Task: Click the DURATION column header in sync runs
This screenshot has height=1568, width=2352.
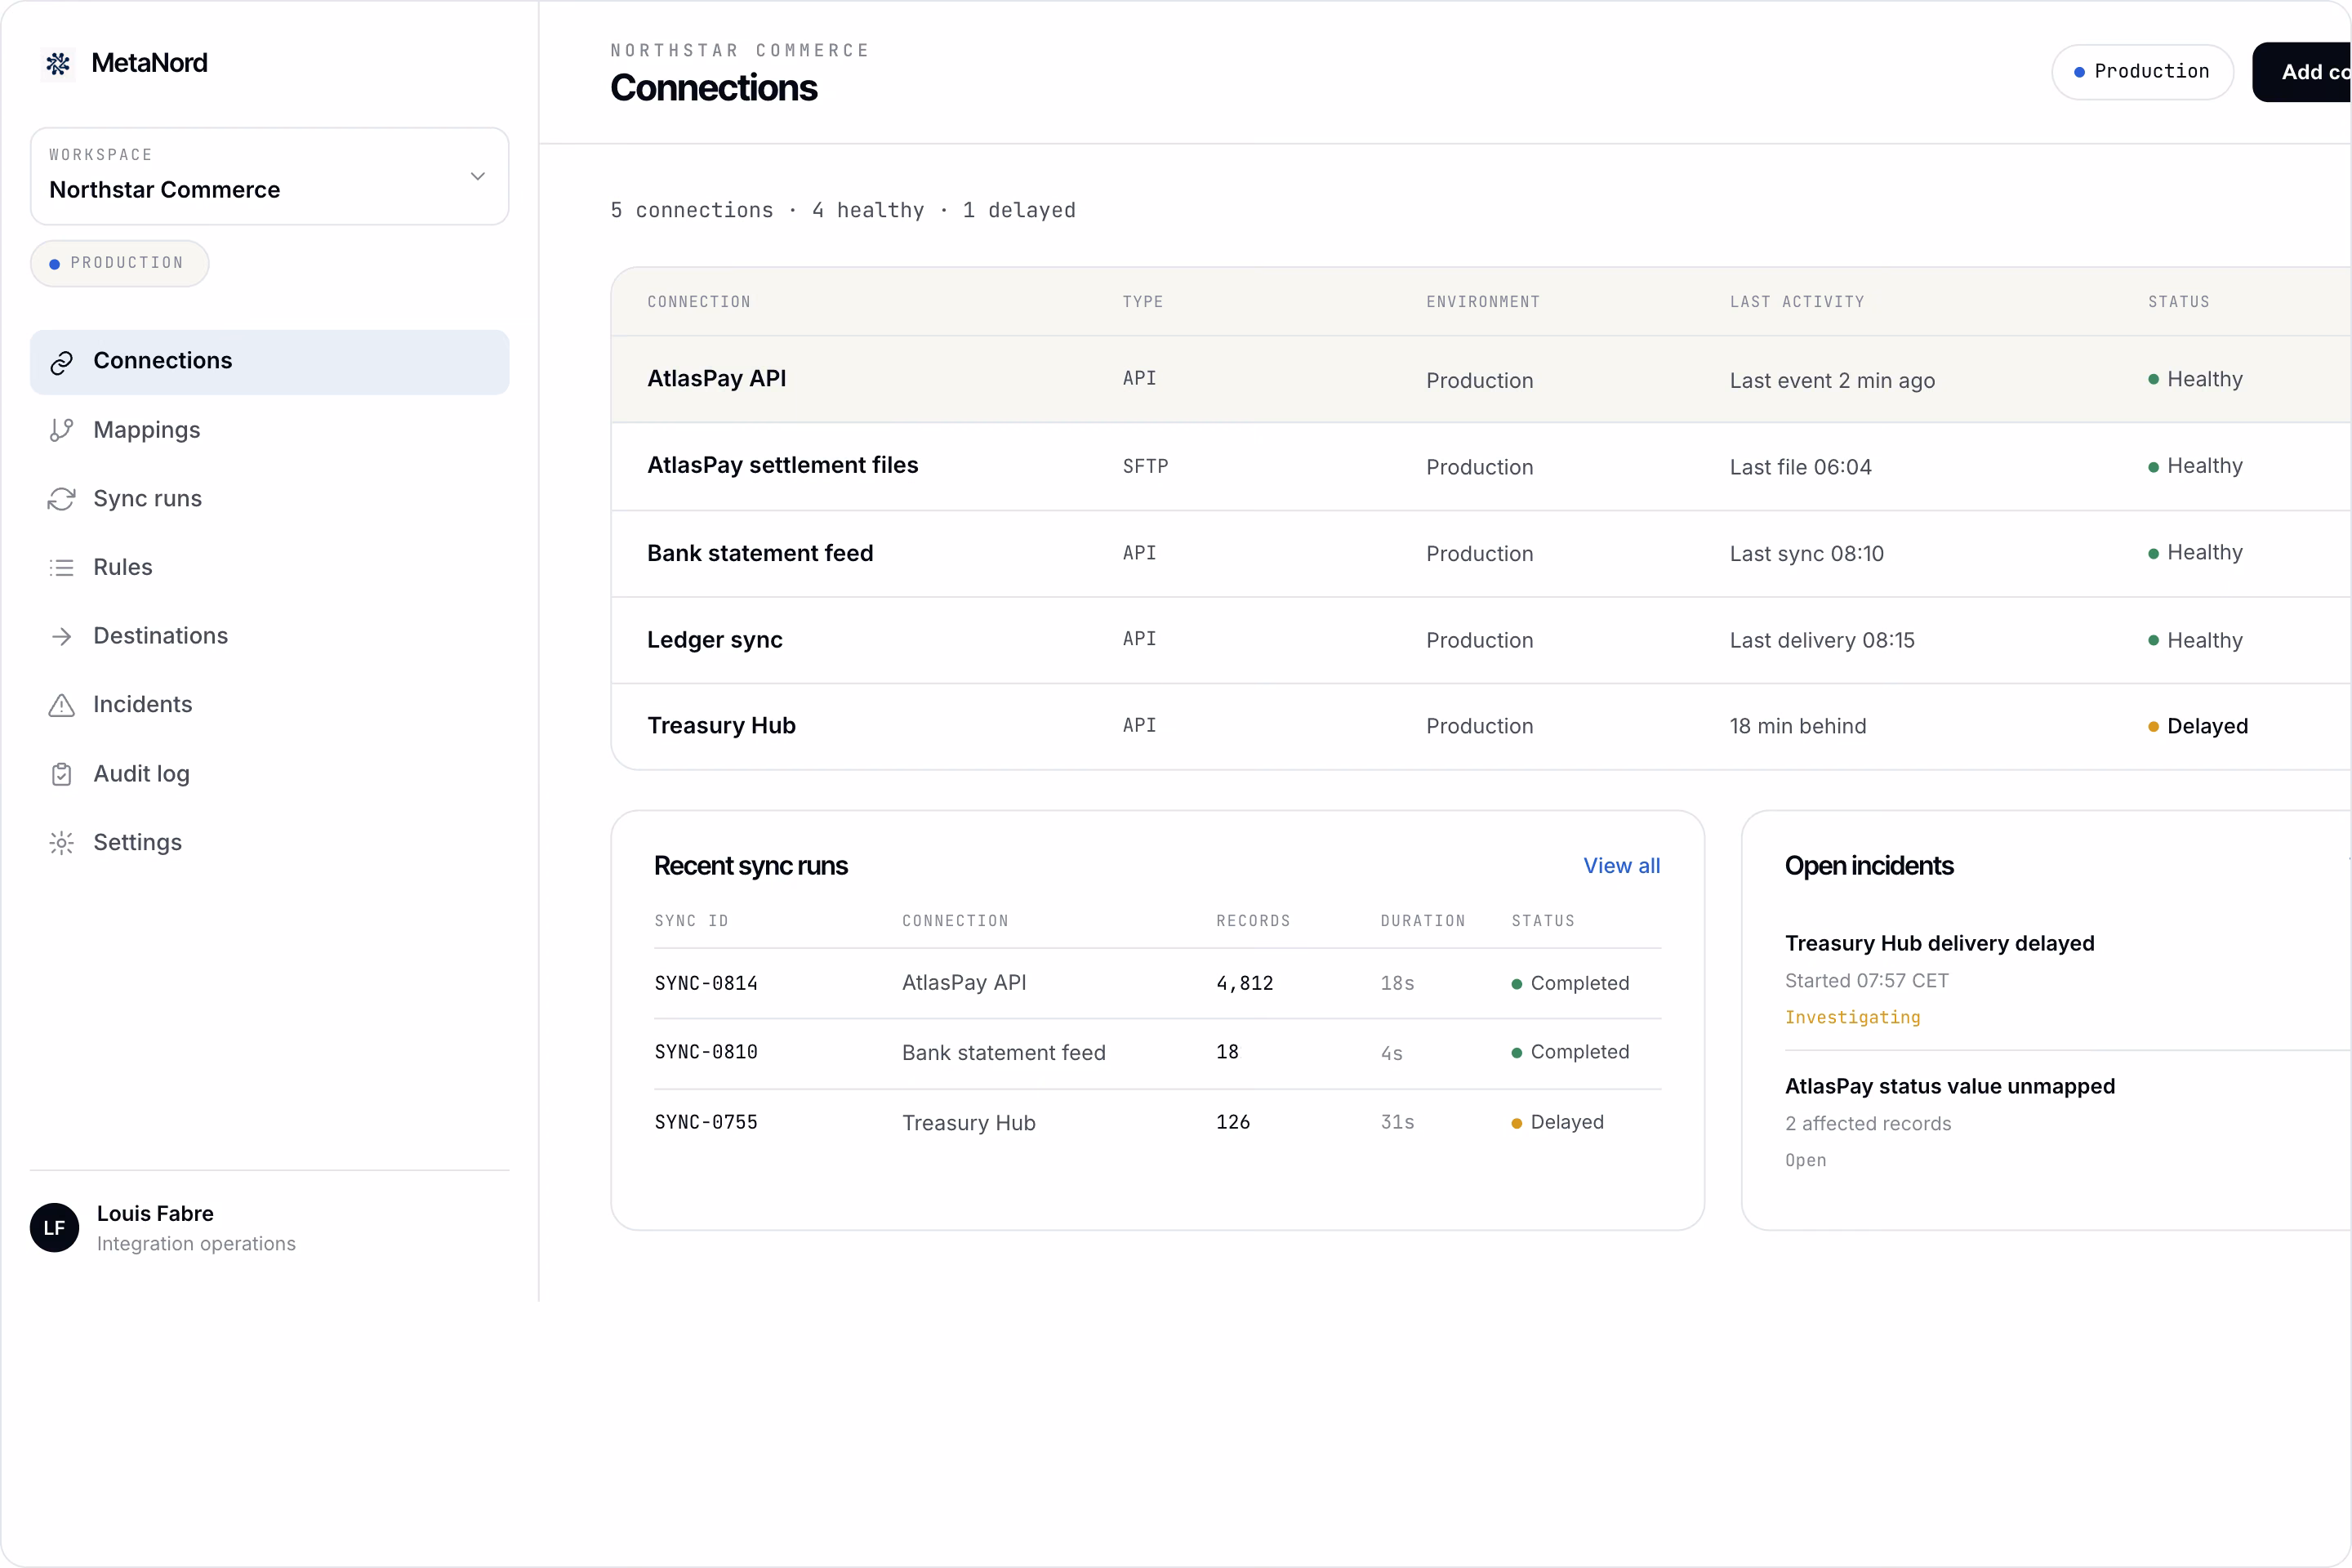Action: 1422,921
